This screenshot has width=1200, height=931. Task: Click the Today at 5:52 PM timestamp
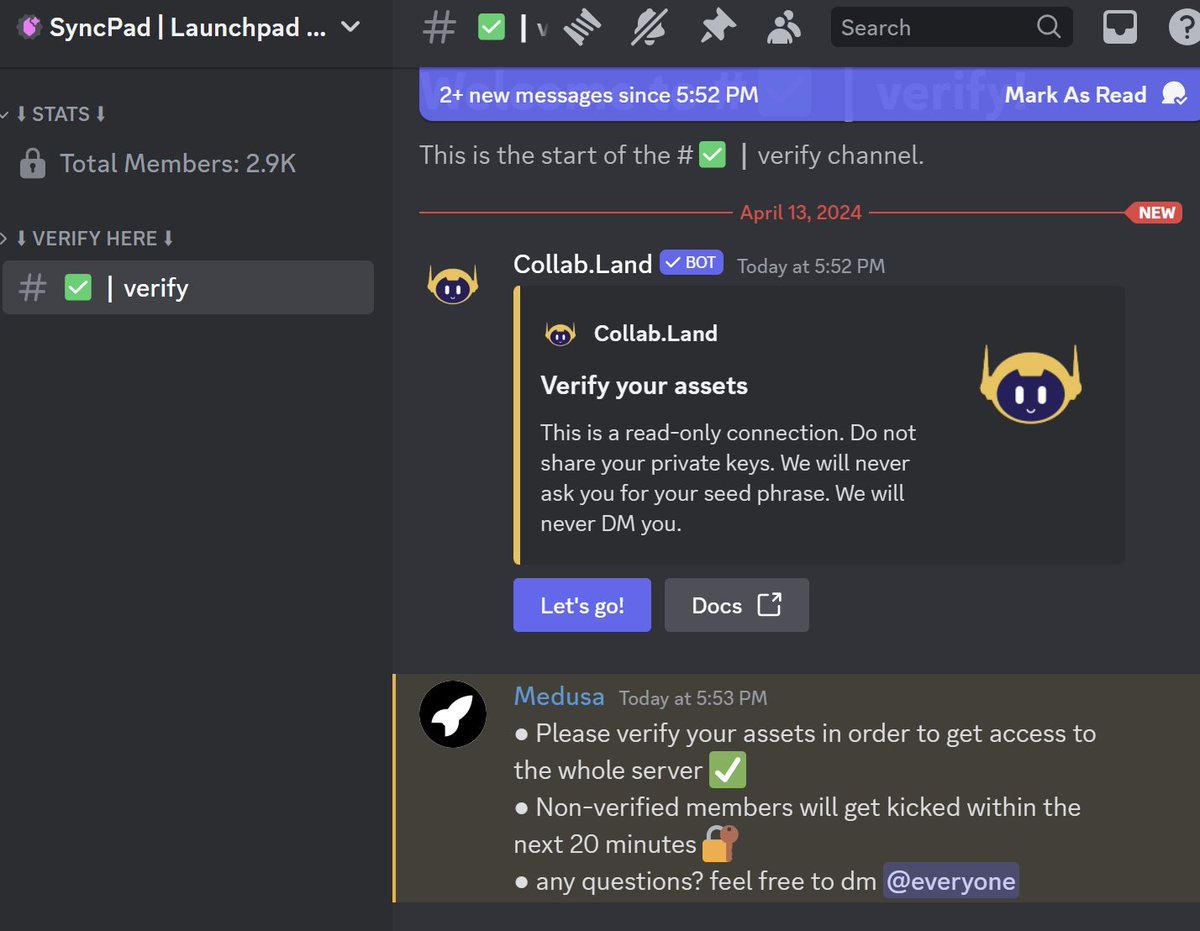coord(811,266)
